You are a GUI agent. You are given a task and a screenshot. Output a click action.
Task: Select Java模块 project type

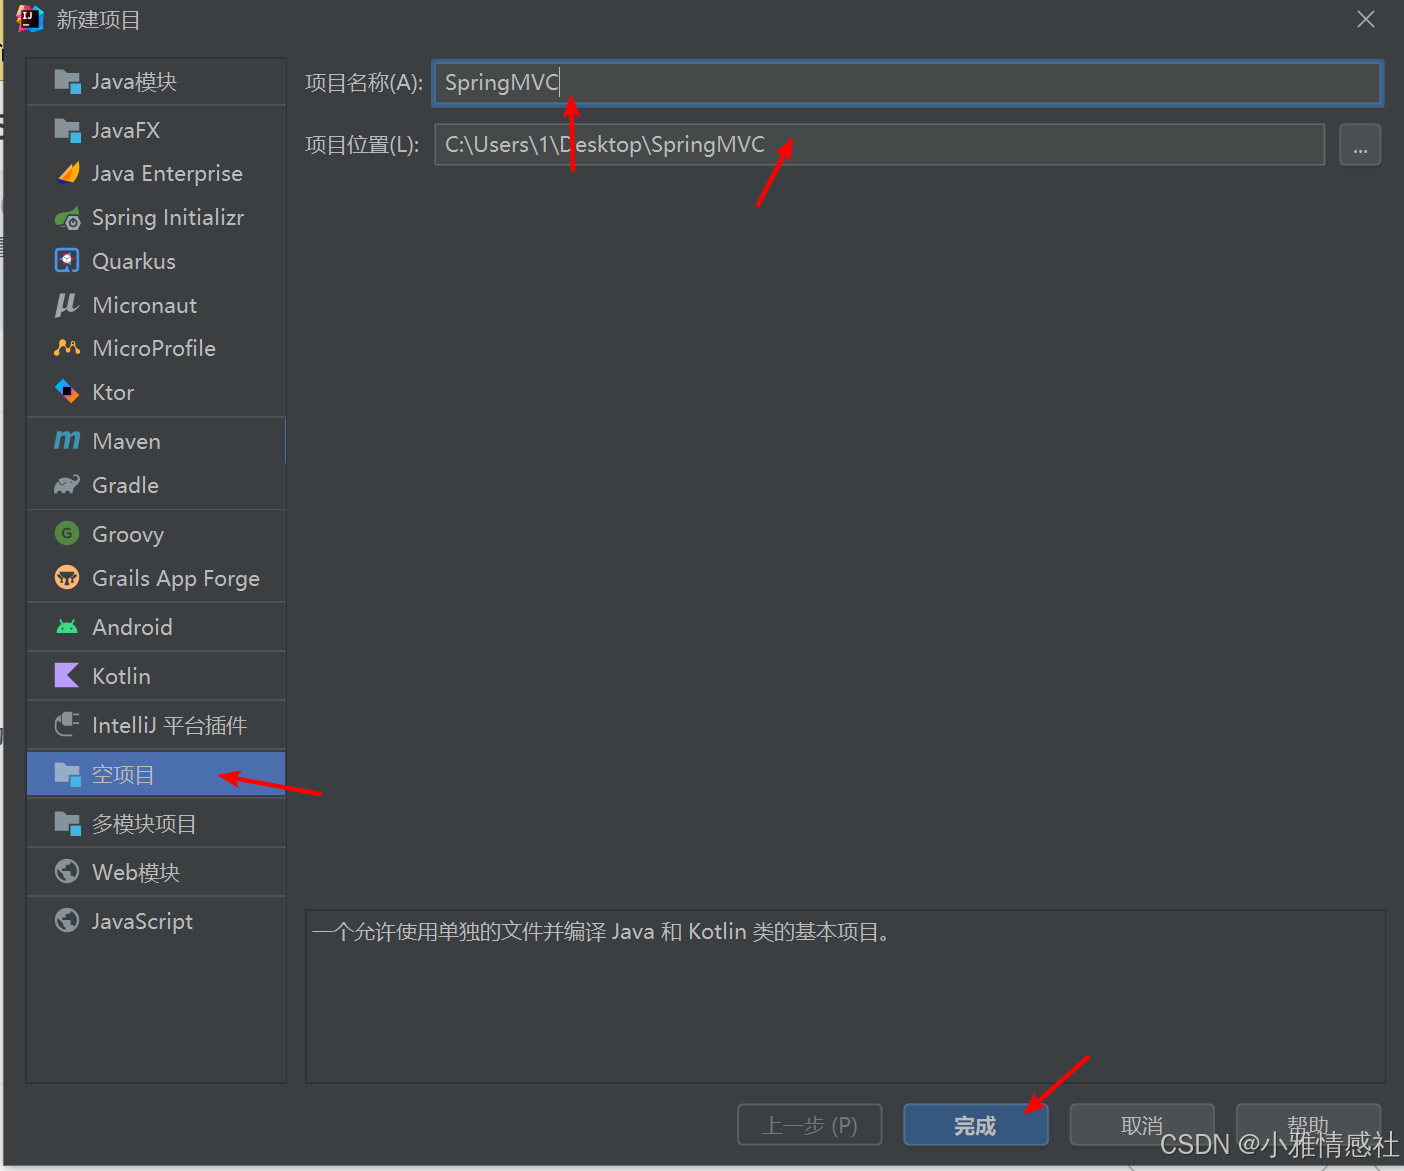pyautogui.click(x=156, y=81)
